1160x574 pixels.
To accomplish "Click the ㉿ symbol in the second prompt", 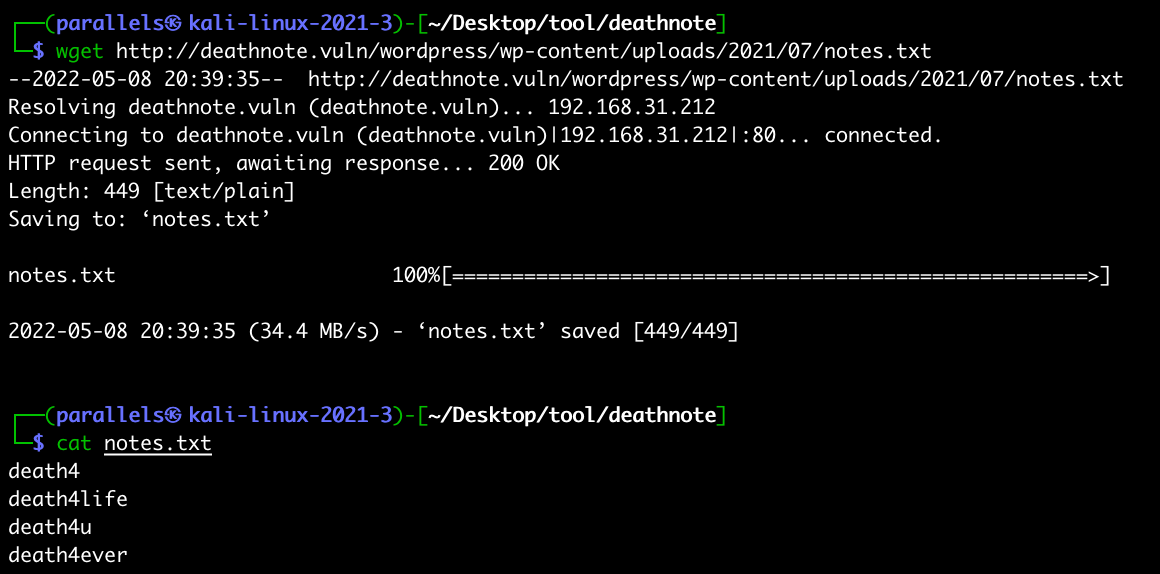I will pos(174,415).
